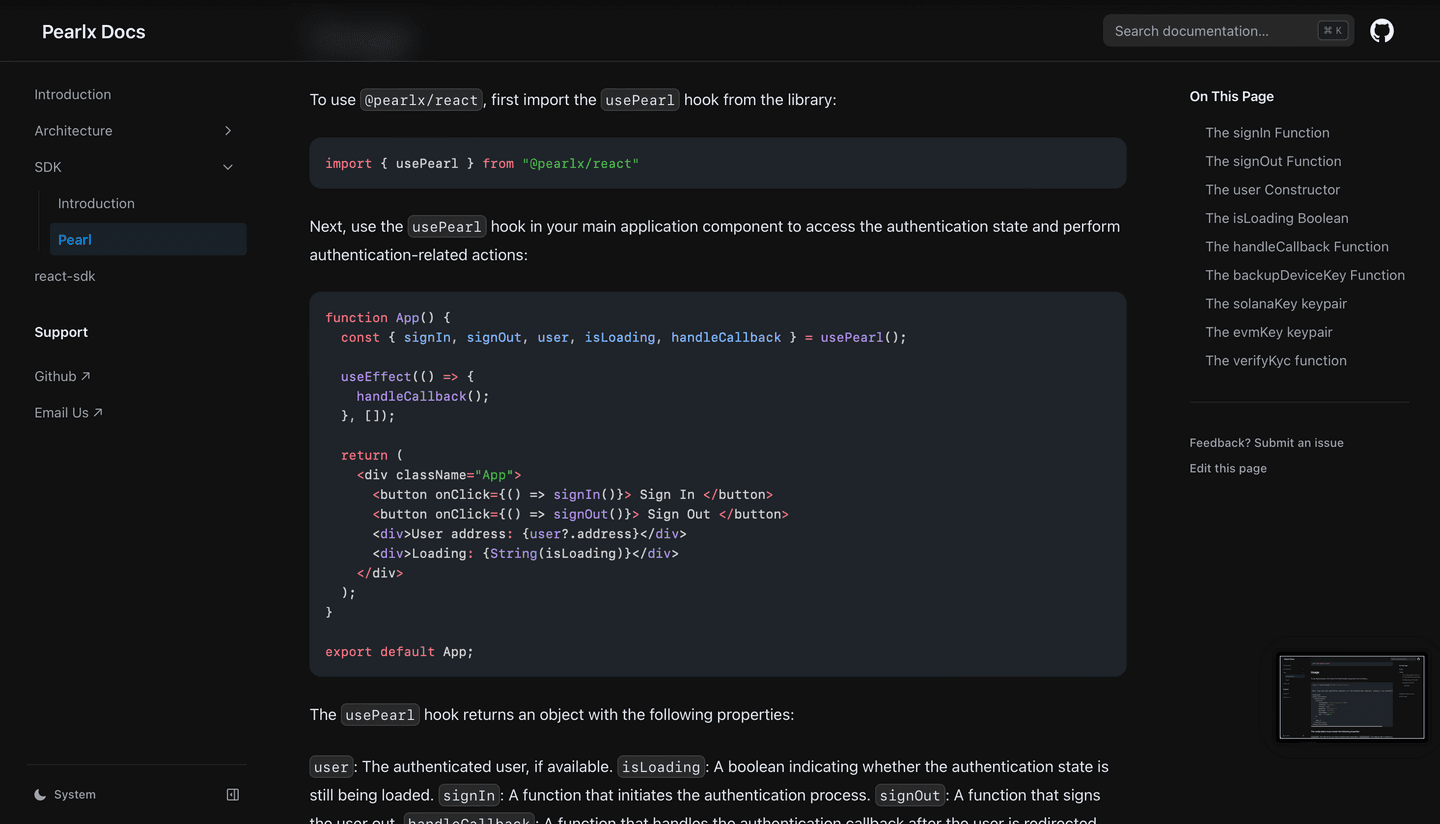
Task: Go to Pearlx Docs home logo
Action: tap(94, 32)
